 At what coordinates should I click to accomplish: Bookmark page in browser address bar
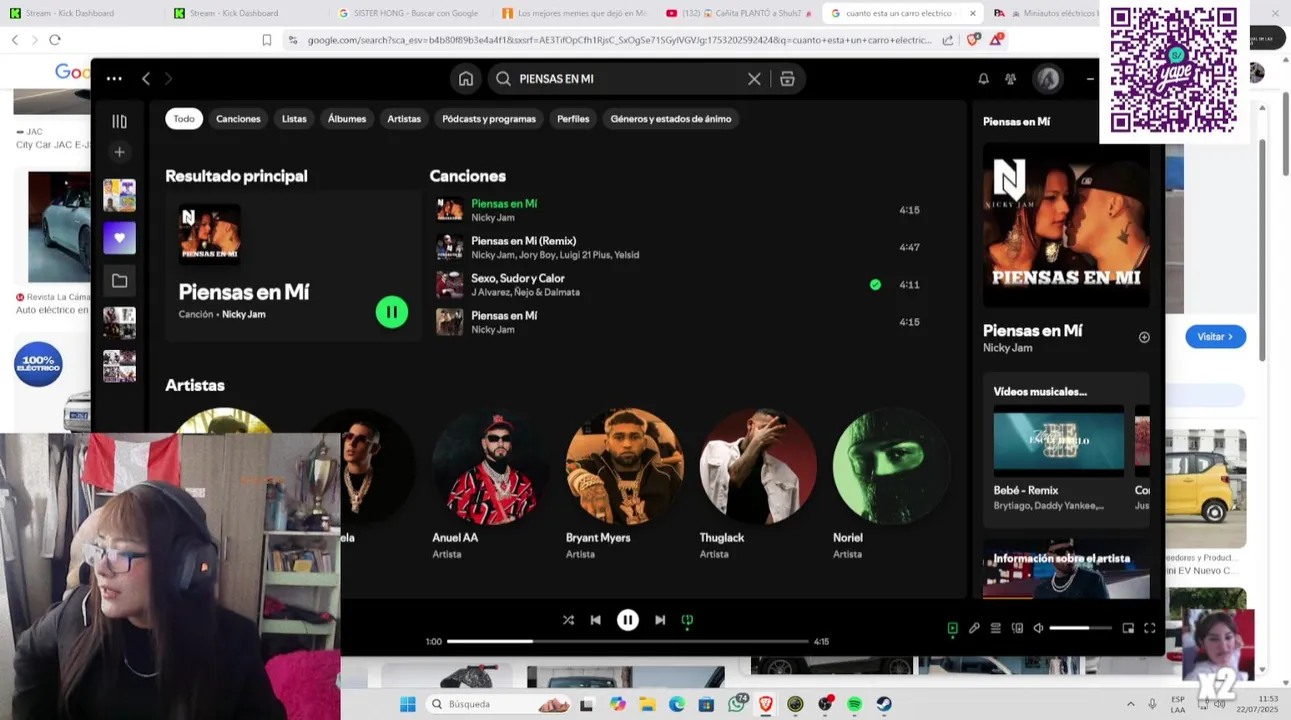(x=267, y=40)
